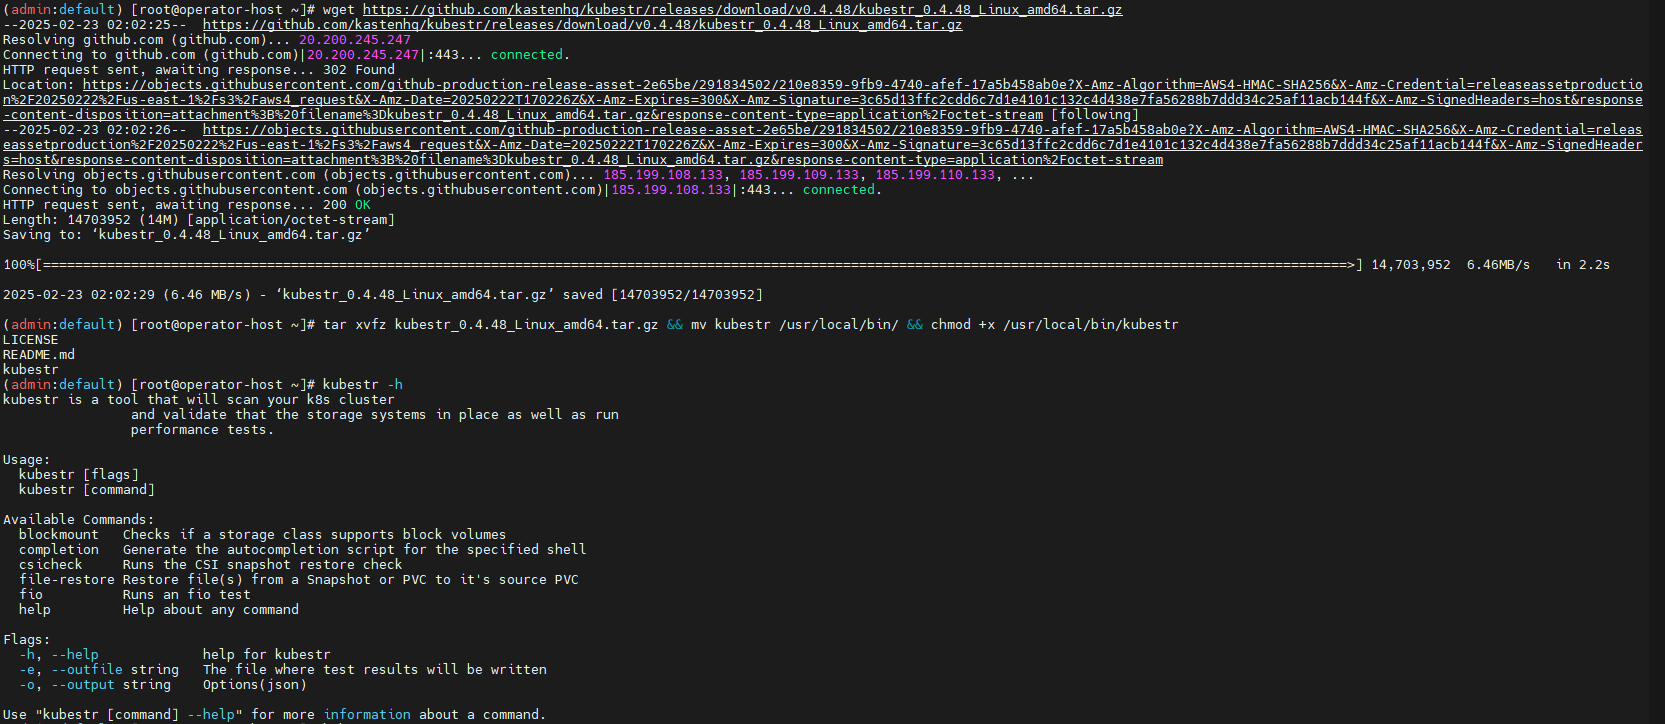Select the '302 Found' response text
The height and width of the screenshot is (724, 1665).
click(359, 70)
